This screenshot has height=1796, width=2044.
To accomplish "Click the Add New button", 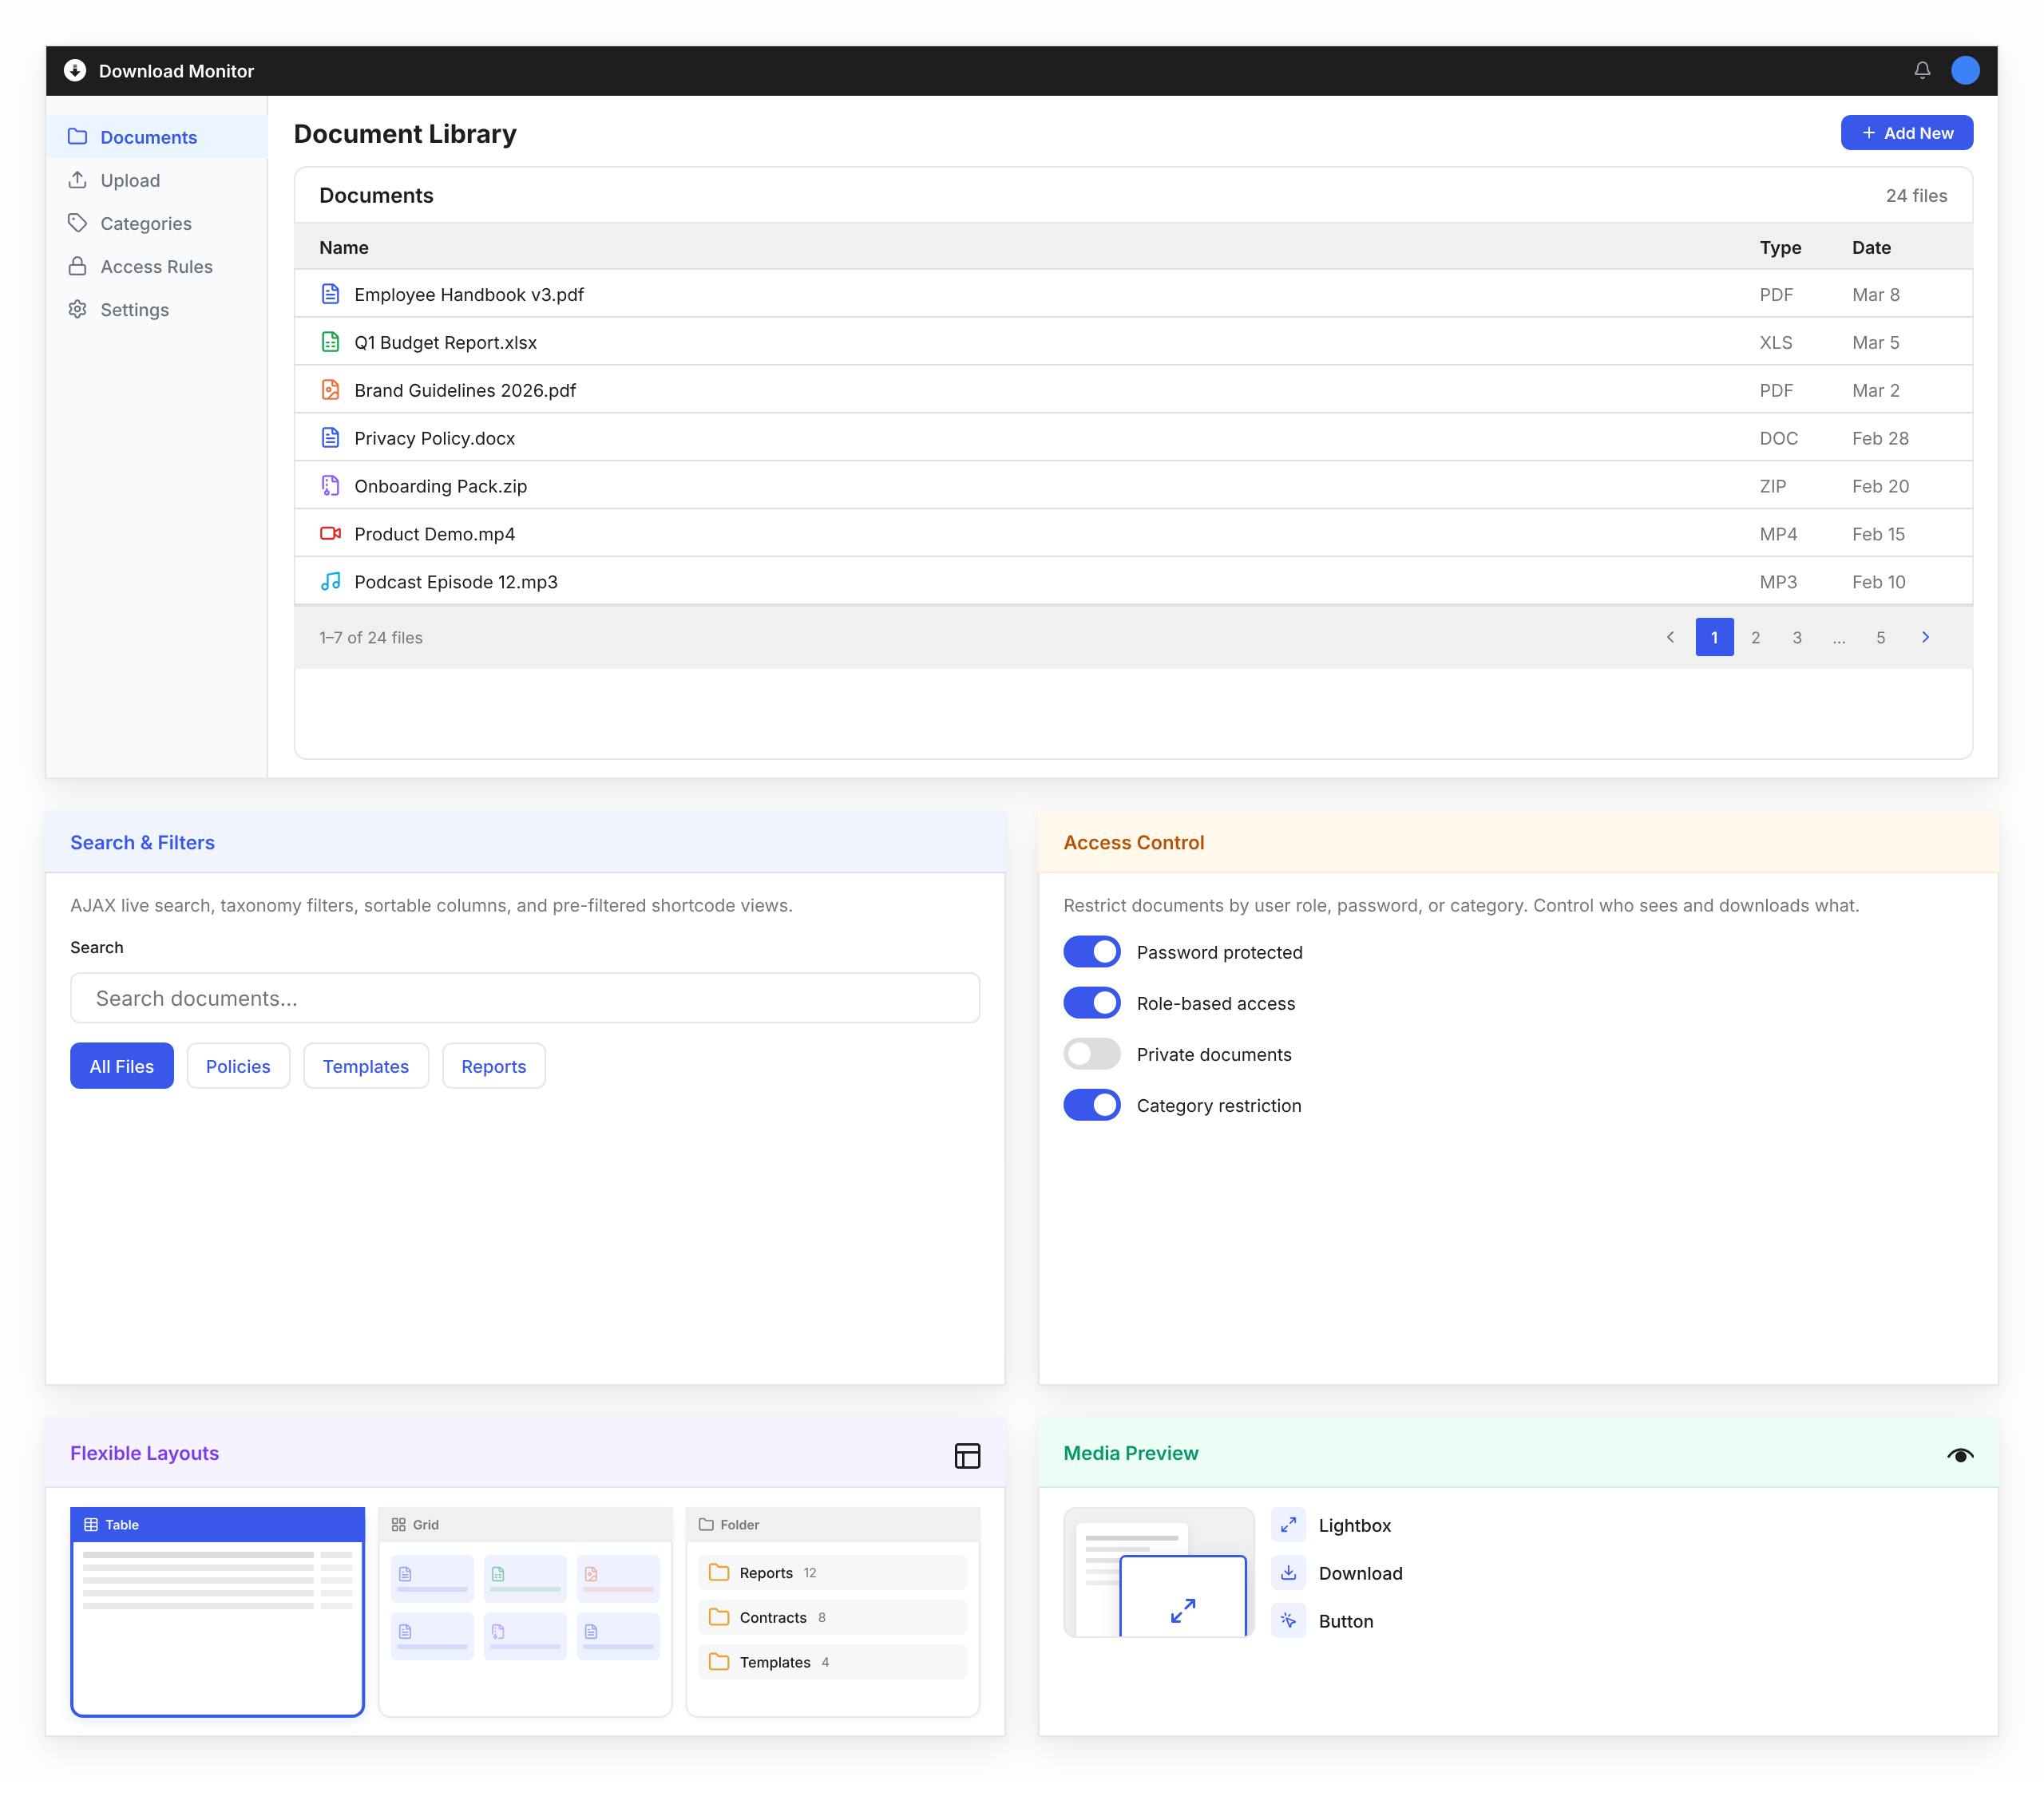I will coord(1907,132).
